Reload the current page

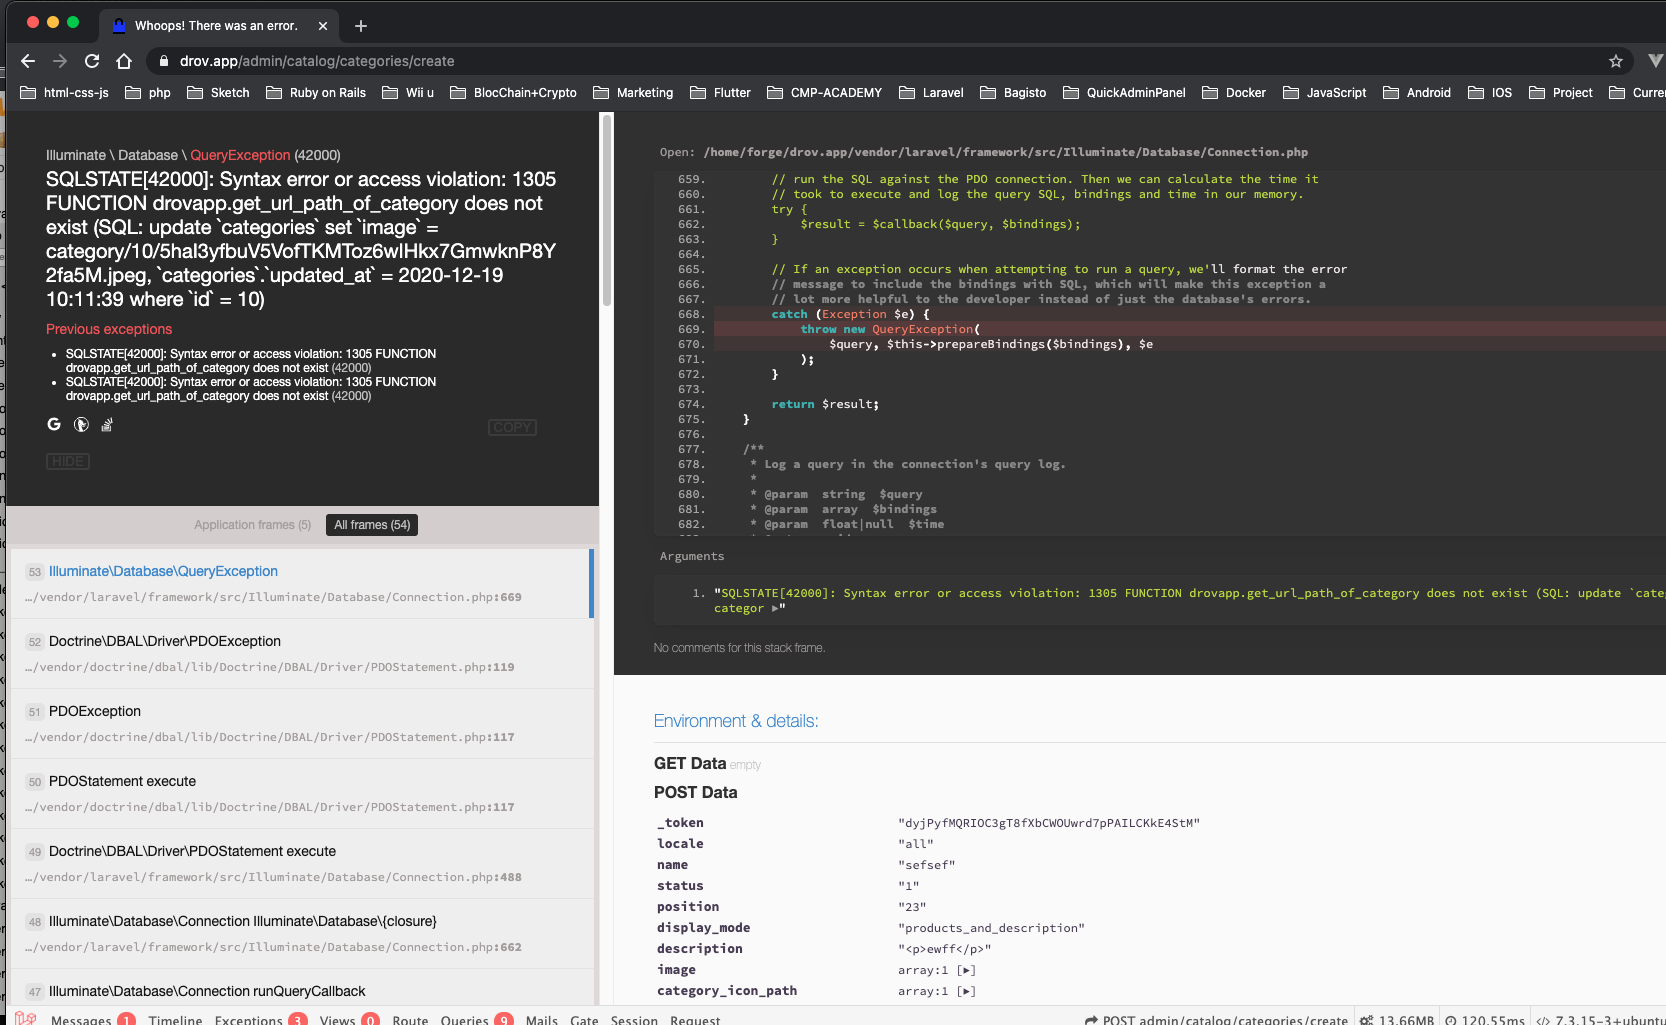[x=92, y=61]
